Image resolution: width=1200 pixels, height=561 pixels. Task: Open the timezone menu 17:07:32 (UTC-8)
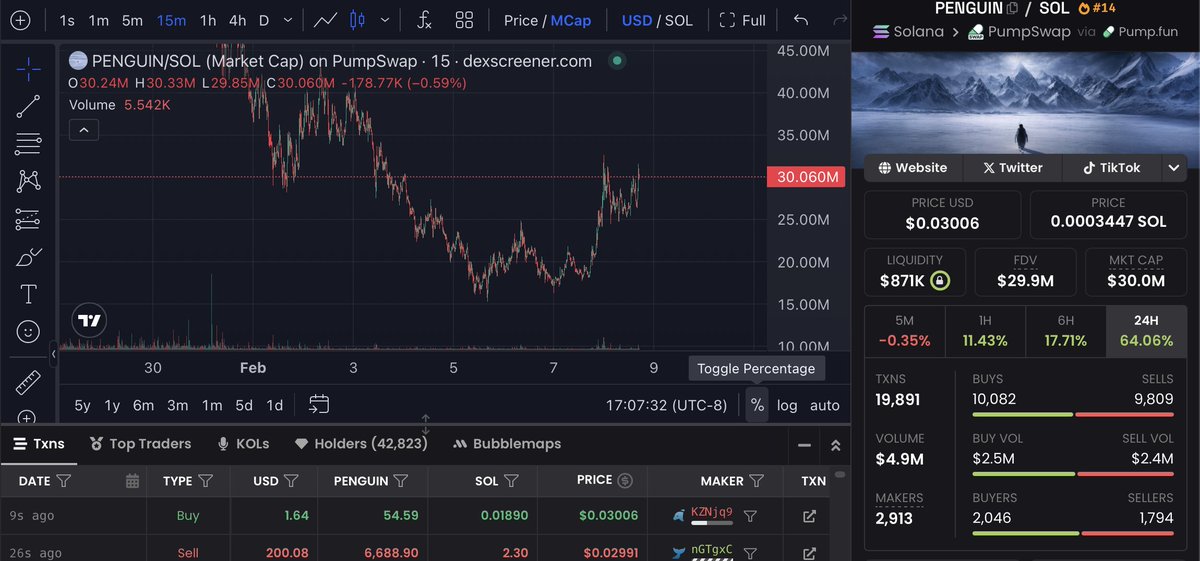point(668,405)
